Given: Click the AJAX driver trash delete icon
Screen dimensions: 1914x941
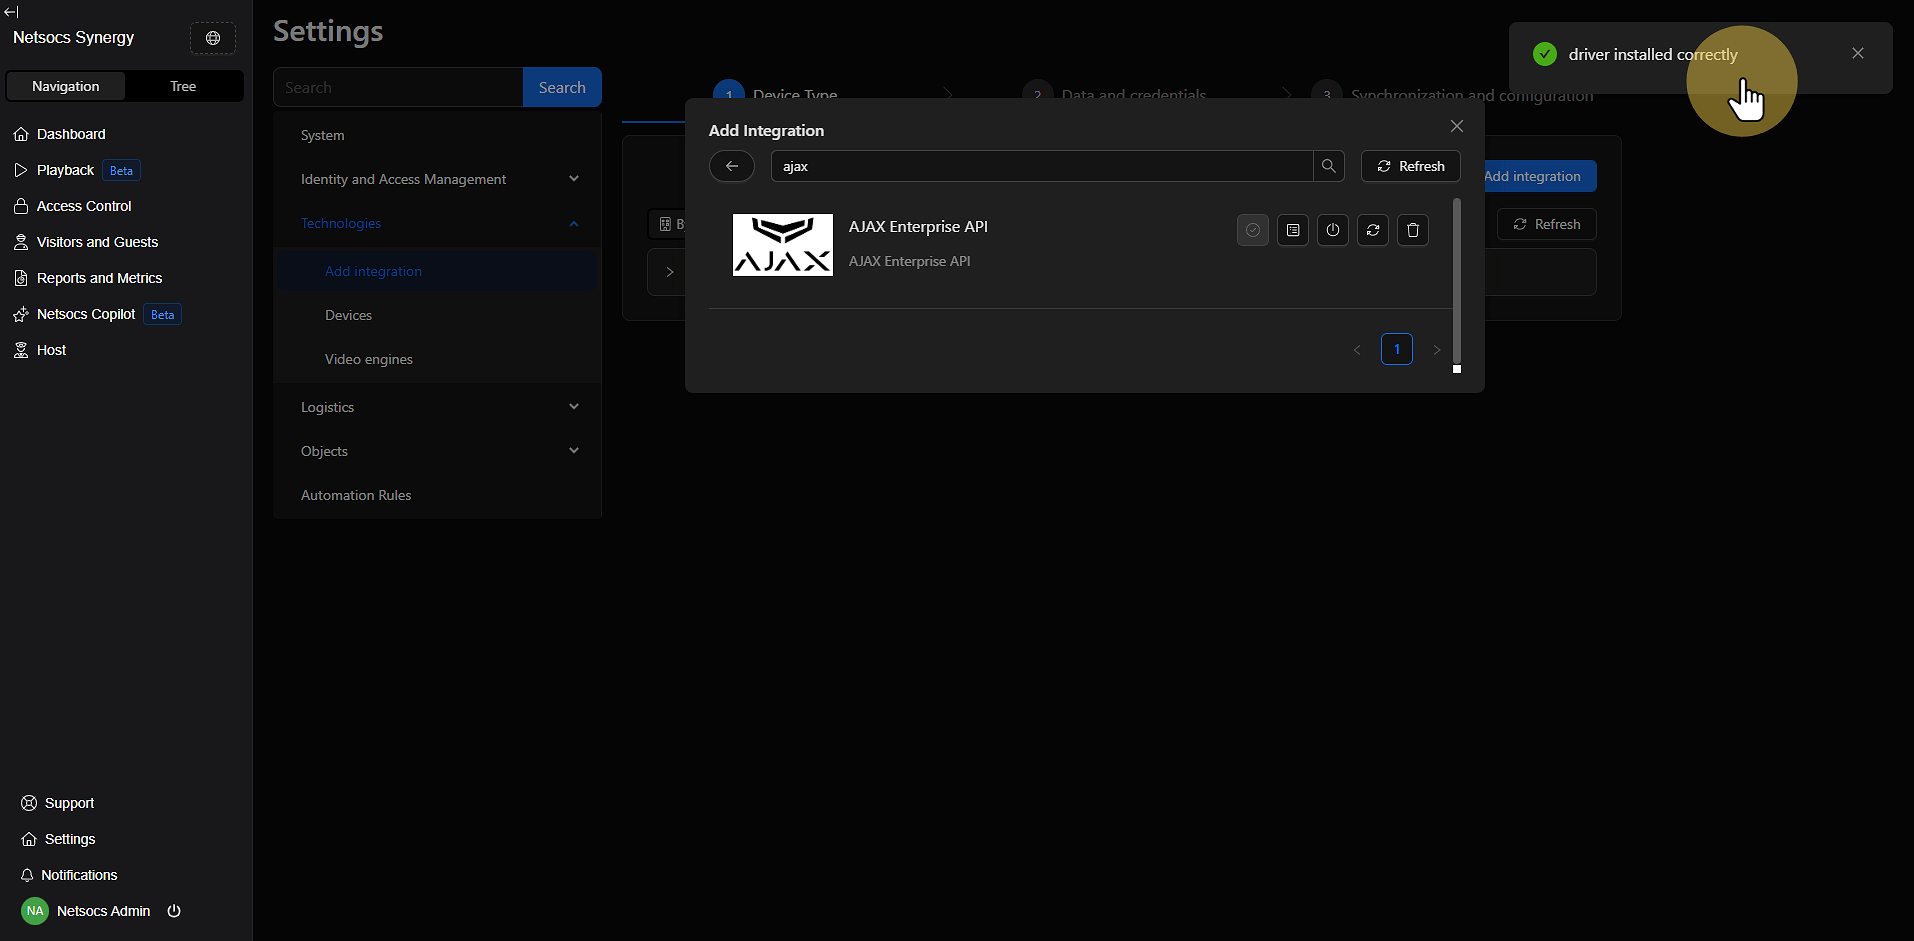Looking at the screenshot, I should click(1412, 230).
